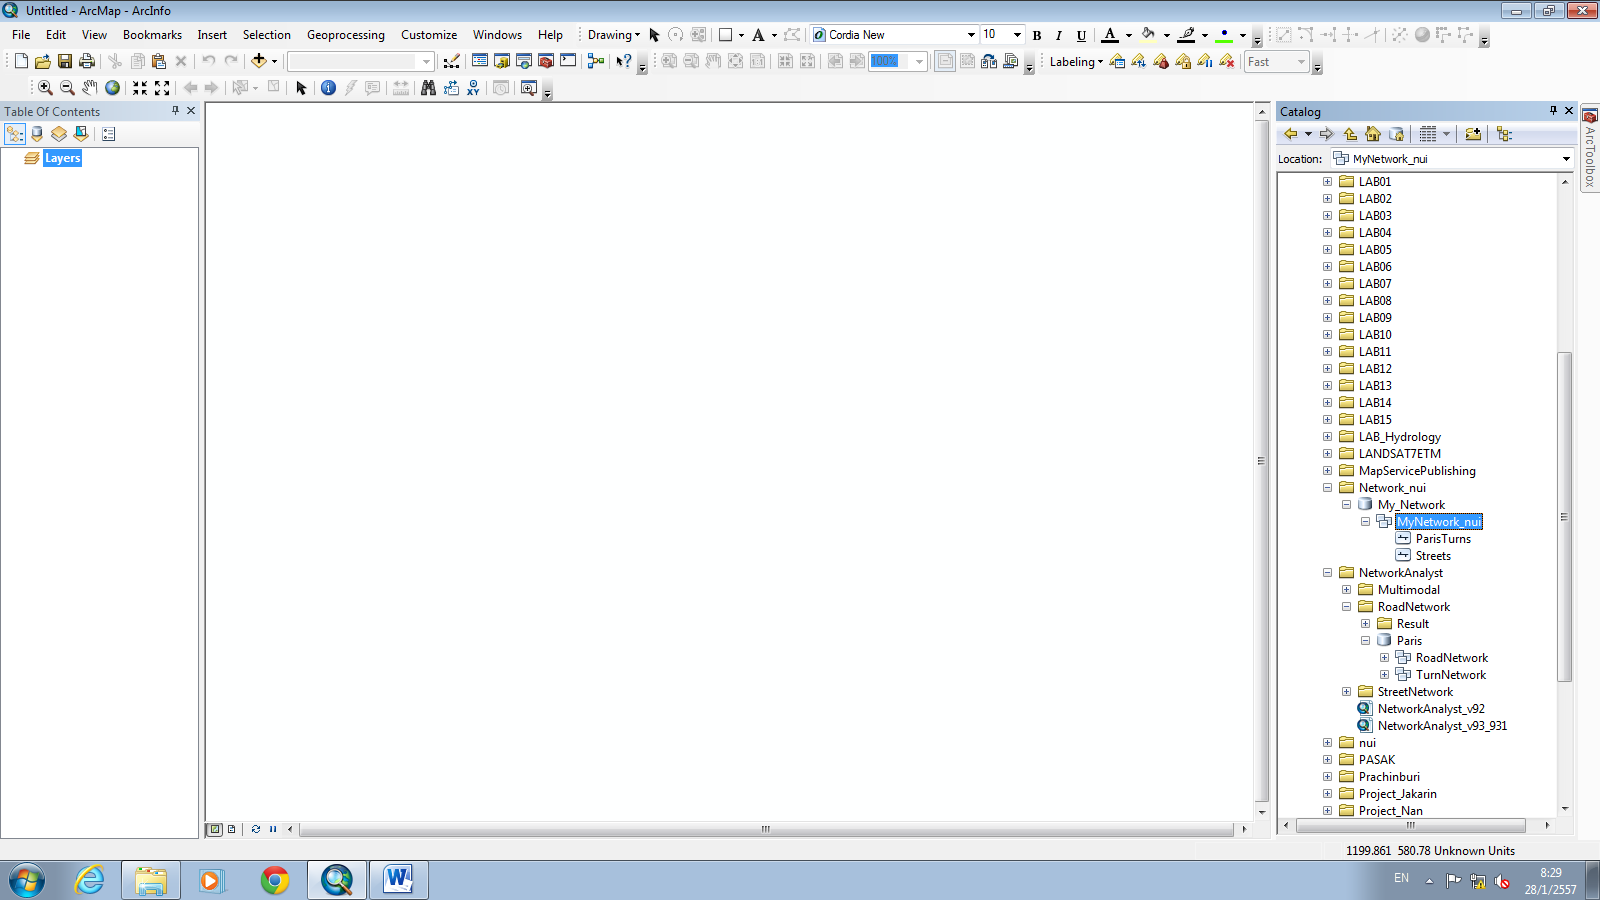1600x900 pixels.
Task: Click the Add Data button
Action: [259, 61]
